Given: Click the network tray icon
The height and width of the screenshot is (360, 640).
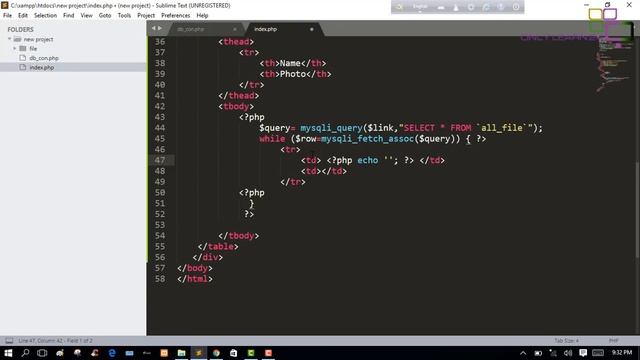Looking at the screenshot, I should coord(553,353).
